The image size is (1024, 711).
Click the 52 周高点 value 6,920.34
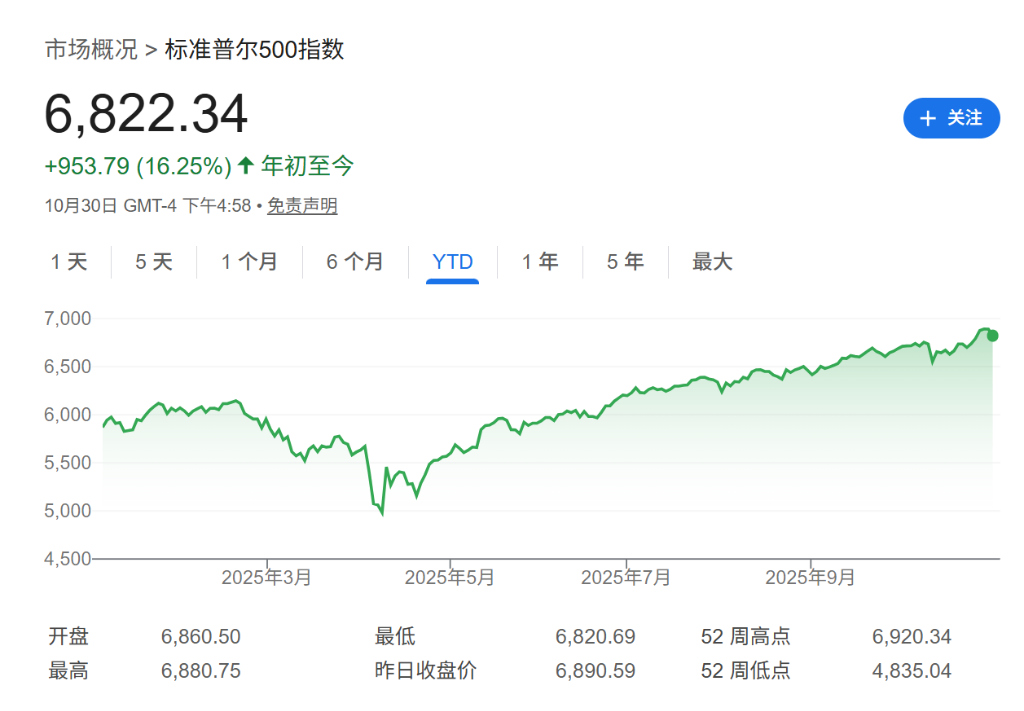(x=911, y=637)
